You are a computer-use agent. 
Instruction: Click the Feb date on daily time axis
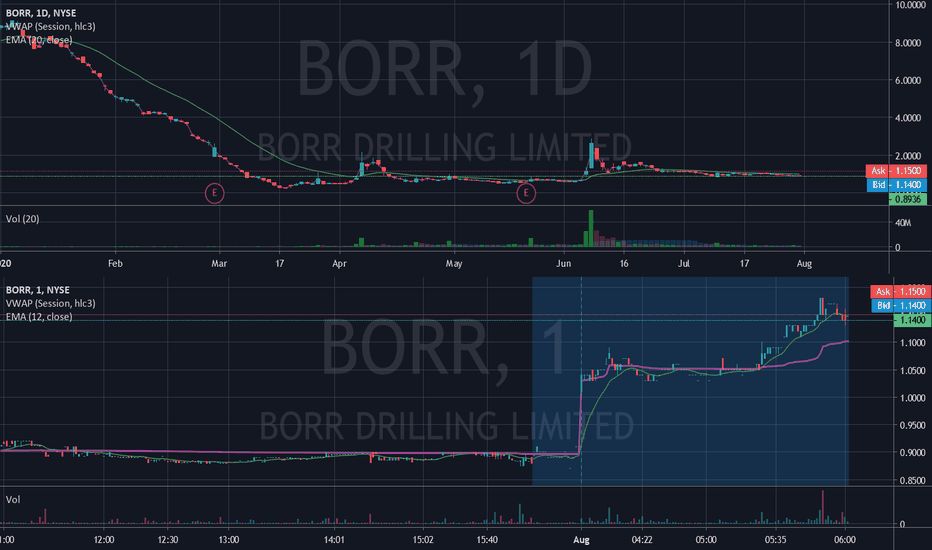(115, 263)
